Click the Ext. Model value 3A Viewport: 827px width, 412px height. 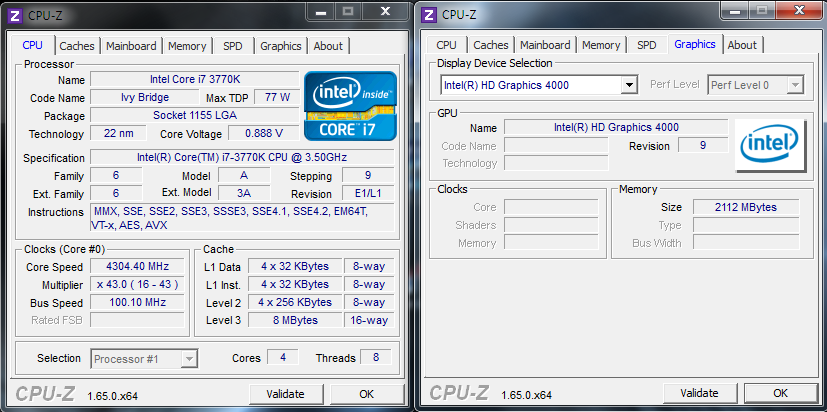coord(244,193)
